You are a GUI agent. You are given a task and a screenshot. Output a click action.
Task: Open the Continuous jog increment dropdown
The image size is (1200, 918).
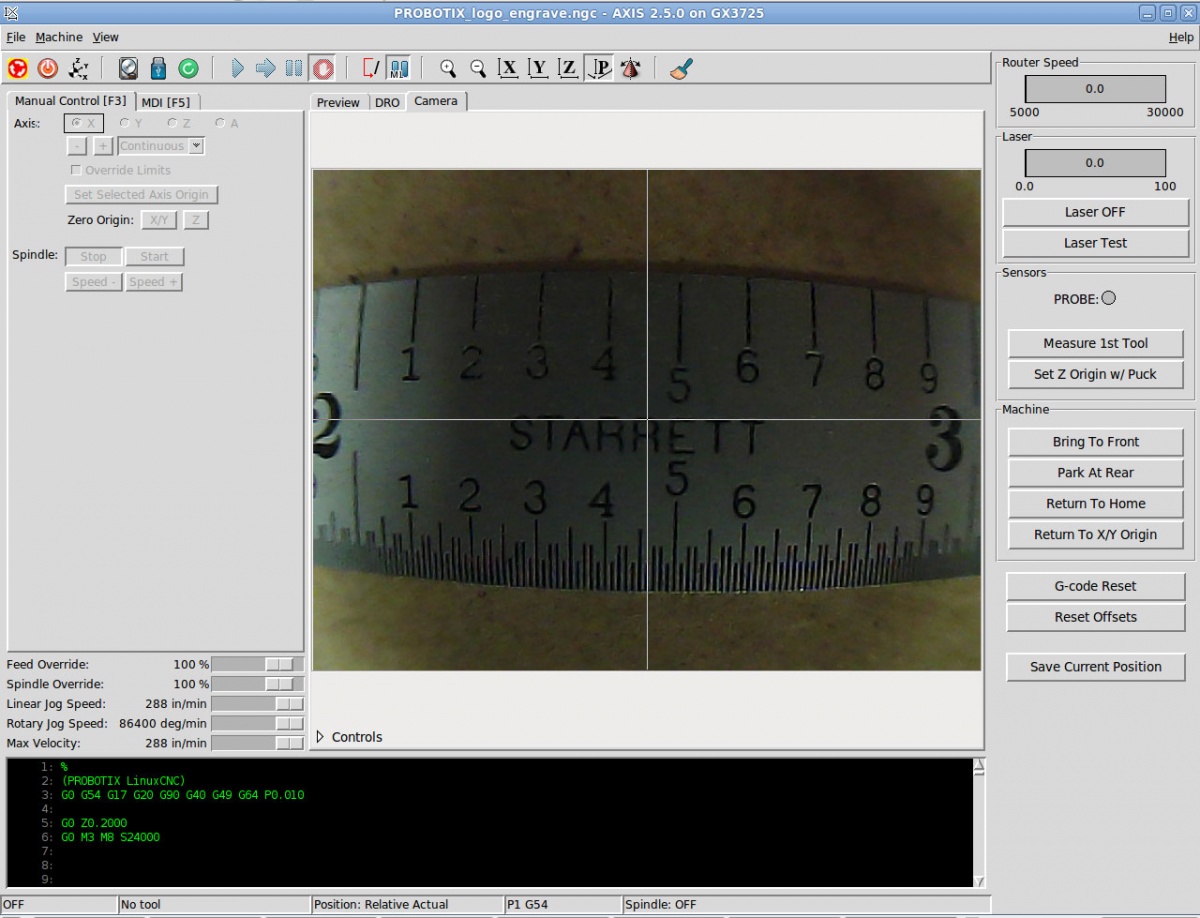click(x=160, y=145)
